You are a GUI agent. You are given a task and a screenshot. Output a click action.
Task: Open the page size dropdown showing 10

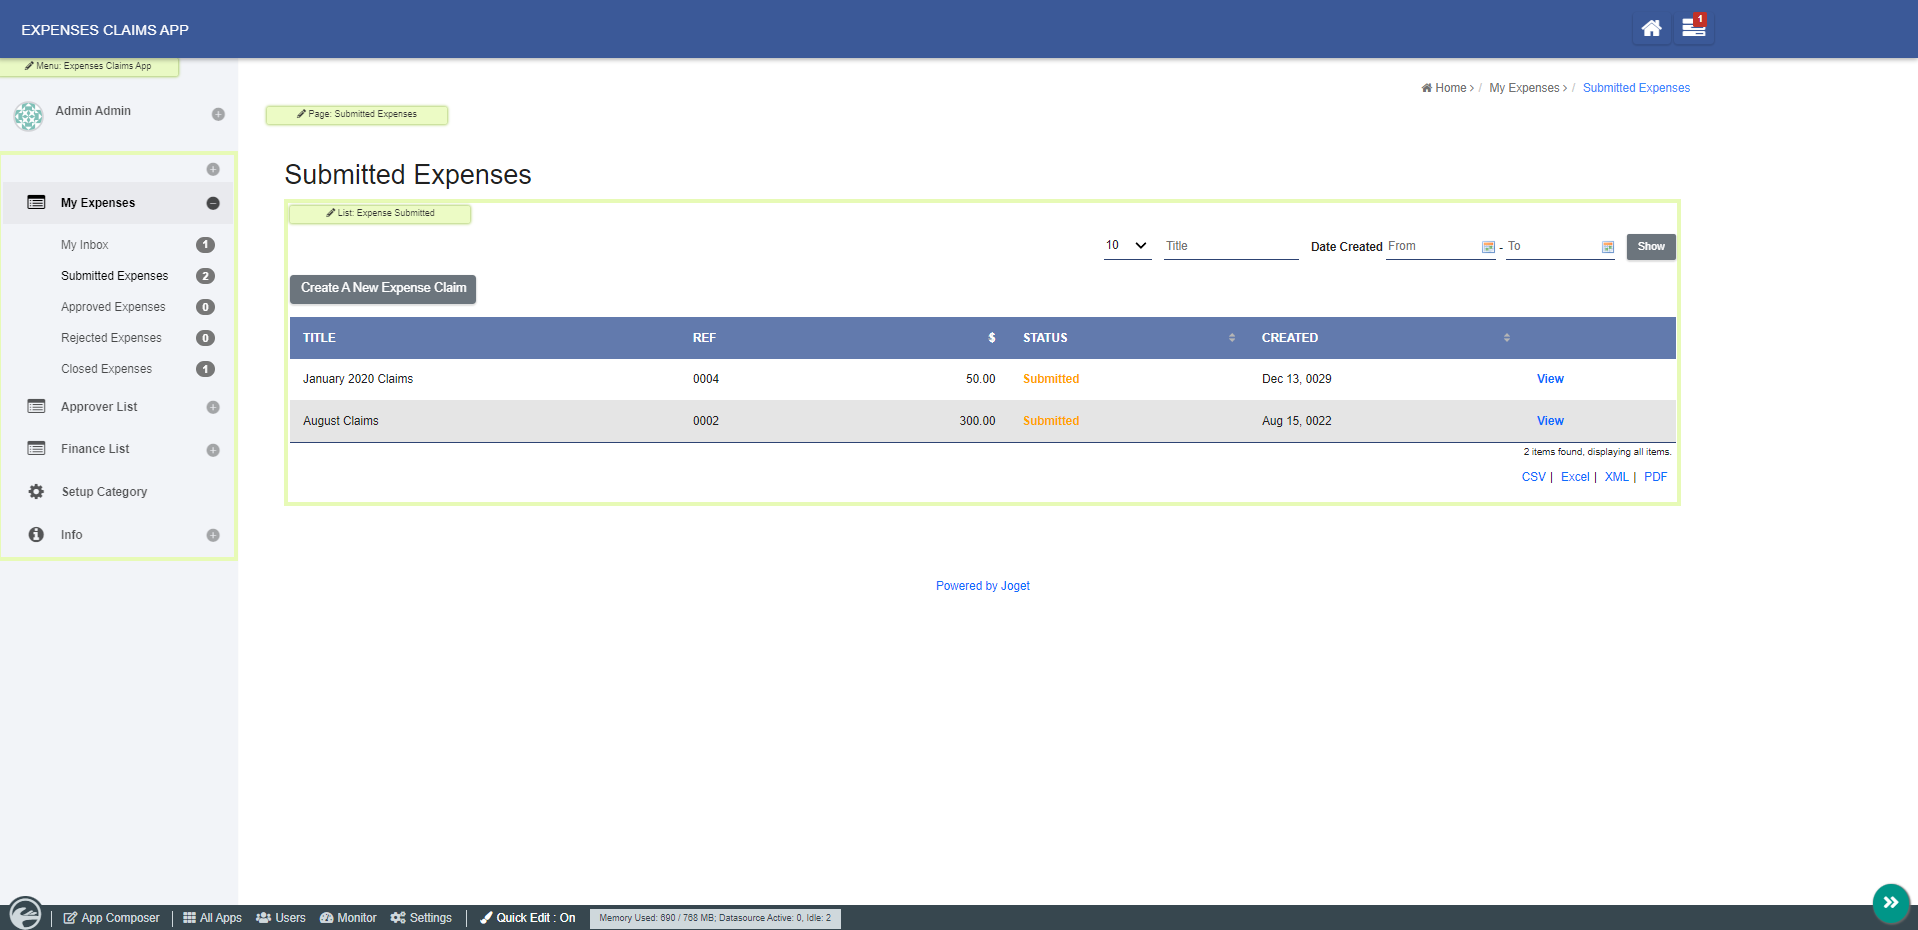coord(1127,246)
